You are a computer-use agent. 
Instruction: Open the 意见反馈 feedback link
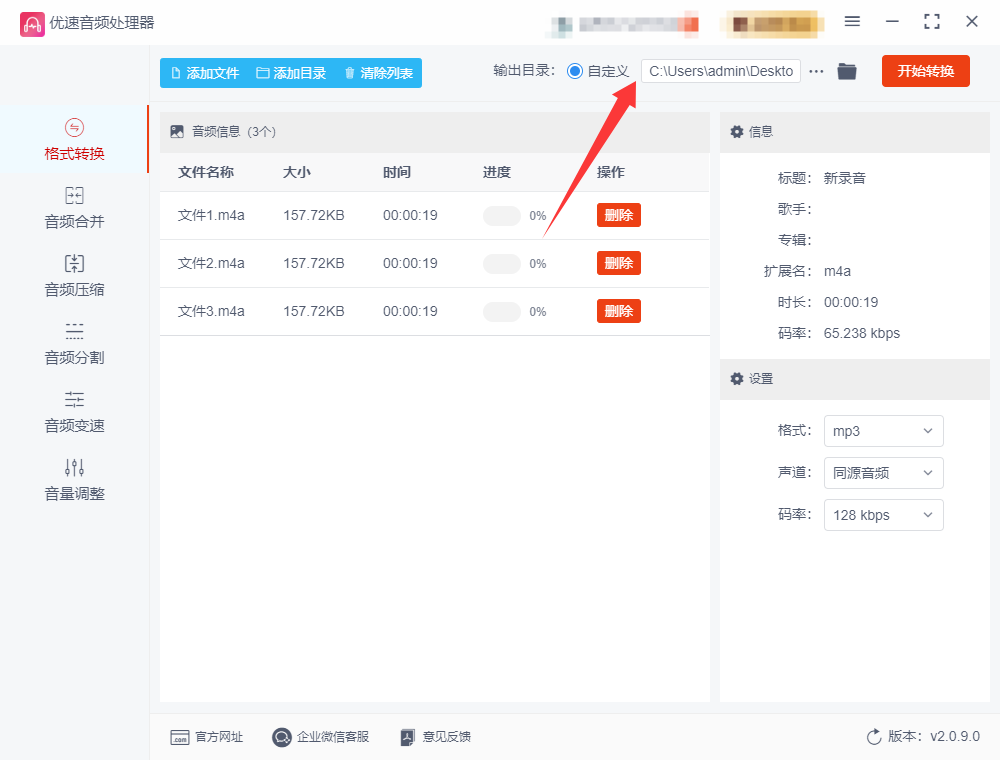(x=436, y=737)
